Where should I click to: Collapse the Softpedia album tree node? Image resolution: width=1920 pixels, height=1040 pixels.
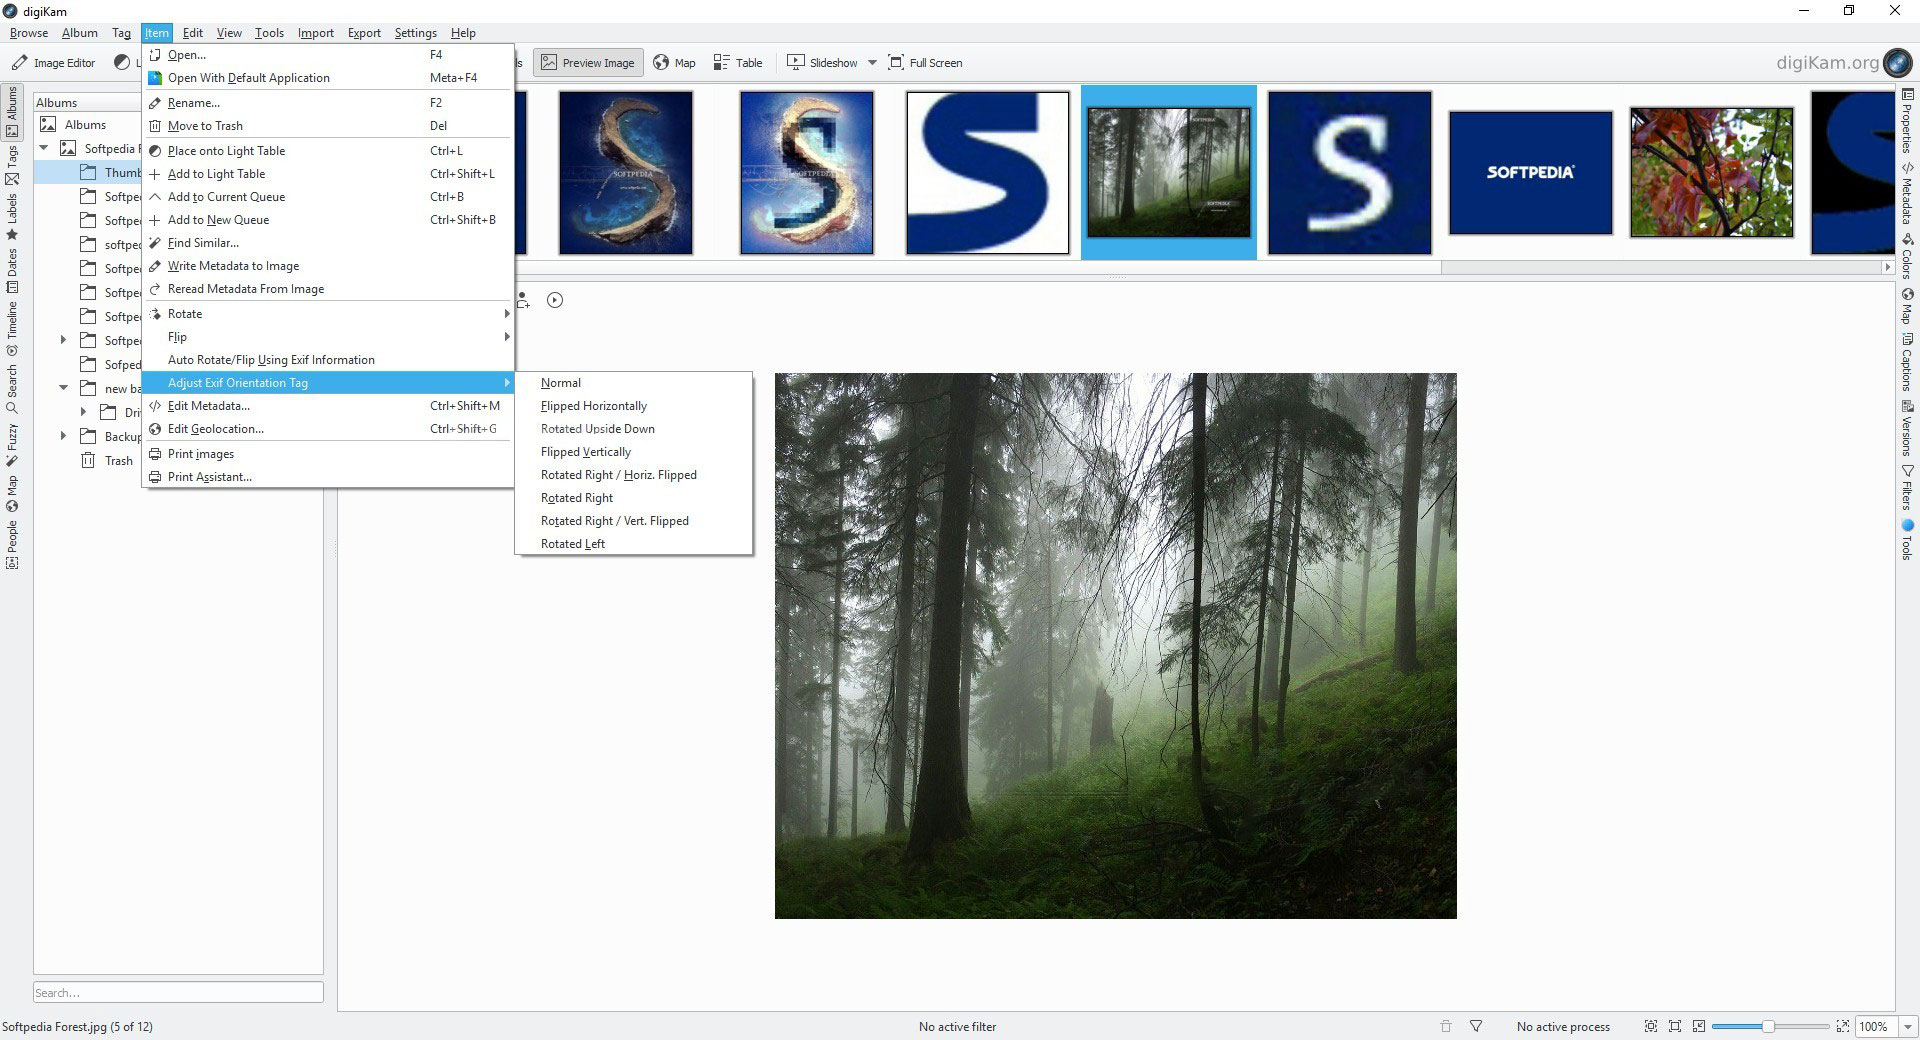(x=44, y=148)
